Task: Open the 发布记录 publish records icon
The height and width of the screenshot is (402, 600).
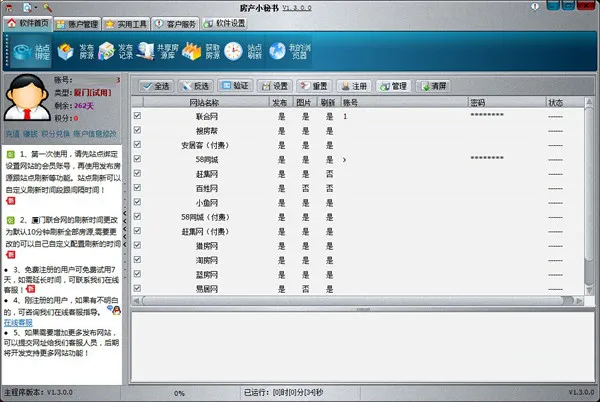Action: [x=107, y=52]
